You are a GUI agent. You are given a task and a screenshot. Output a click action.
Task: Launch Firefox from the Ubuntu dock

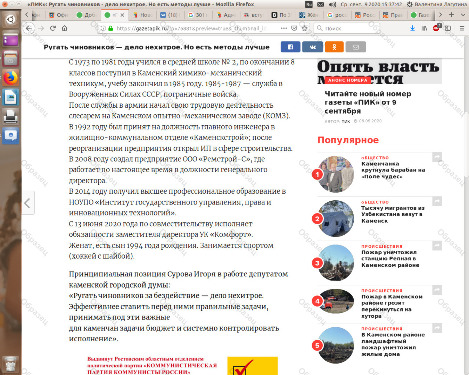coord(11,78)
